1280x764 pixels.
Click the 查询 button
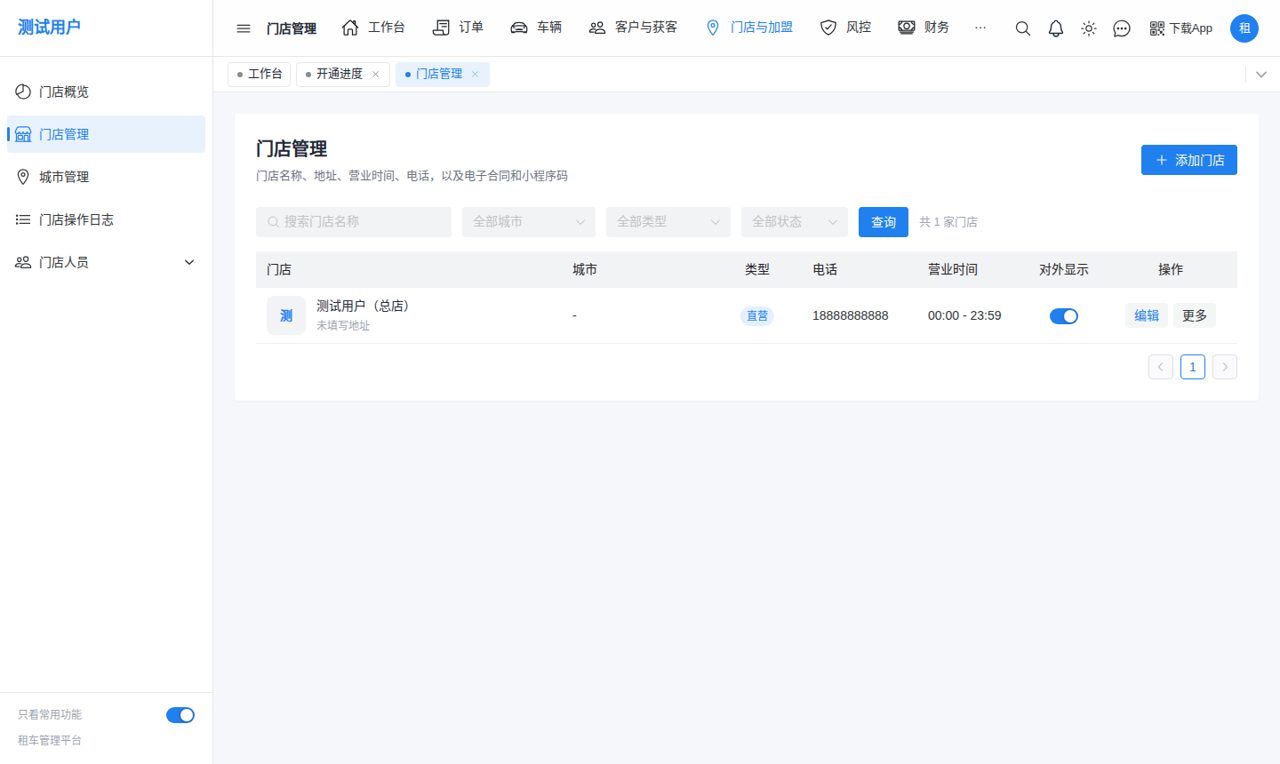click(883, 222)
